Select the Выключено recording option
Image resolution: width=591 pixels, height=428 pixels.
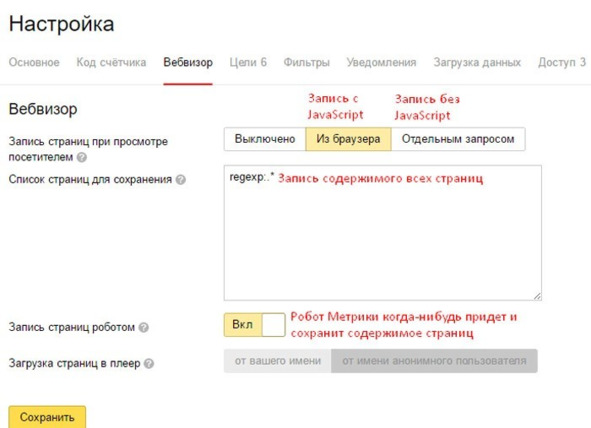265,139
